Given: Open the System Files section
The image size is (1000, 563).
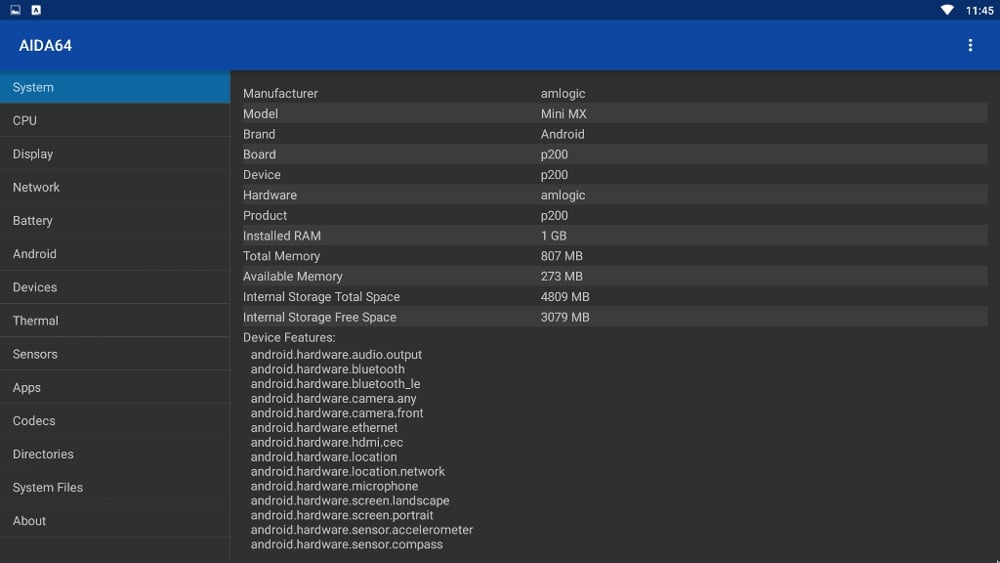Looking at the screenshot, I should (115, 487).
